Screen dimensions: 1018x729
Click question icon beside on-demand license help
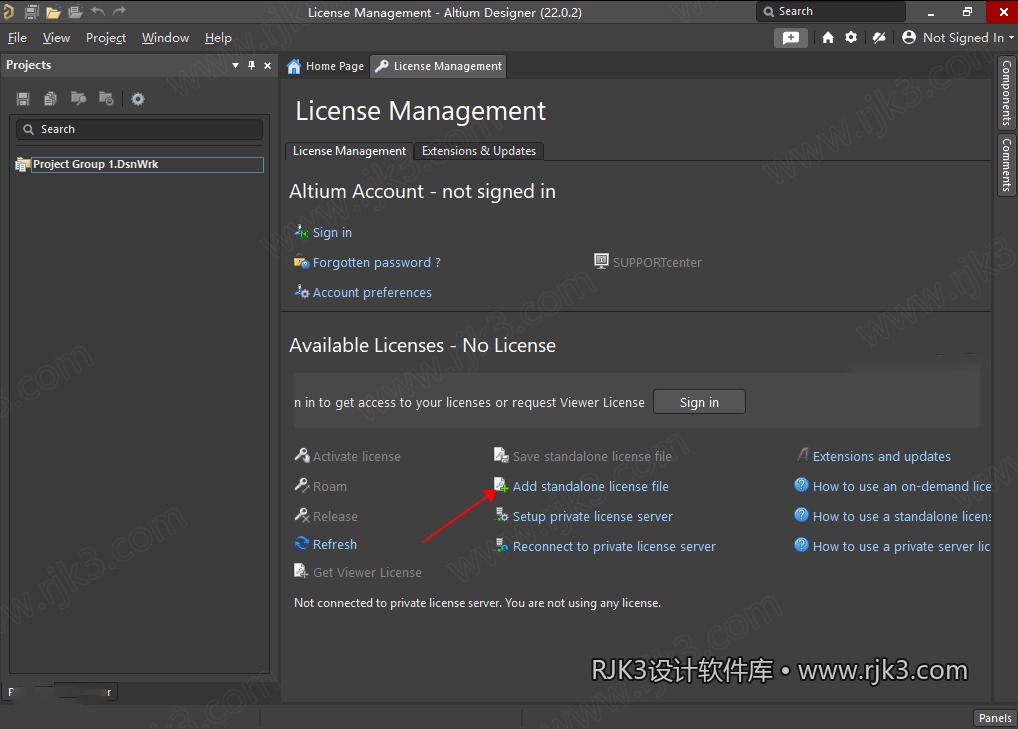point(802,485)
